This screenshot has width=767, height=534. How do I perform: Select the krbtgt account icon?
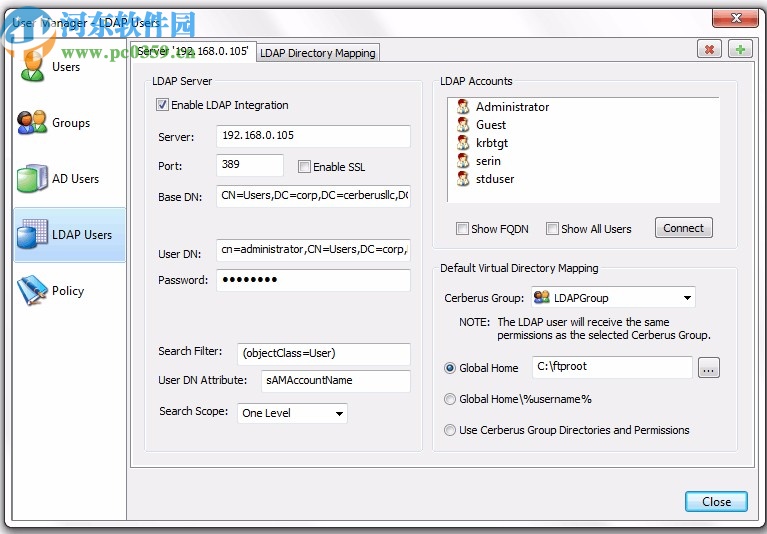(x=463, y=142)
